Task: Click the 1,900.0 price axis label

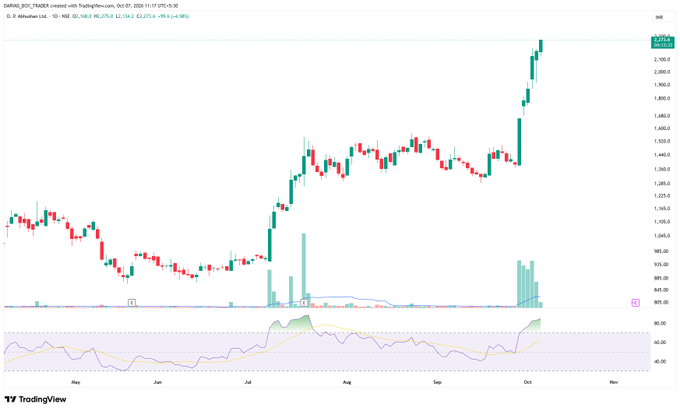Action: (x=662, y=85)
